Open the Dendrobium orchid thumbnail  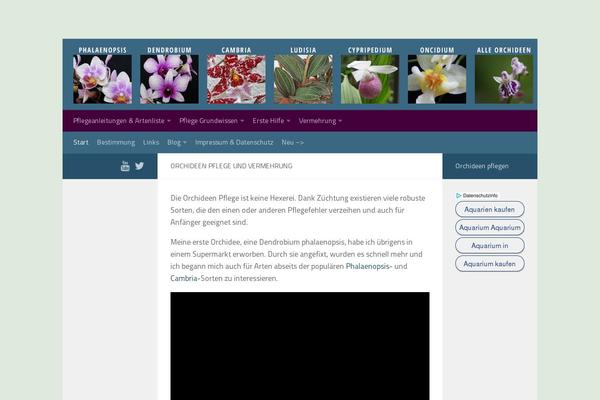(169, 79)
